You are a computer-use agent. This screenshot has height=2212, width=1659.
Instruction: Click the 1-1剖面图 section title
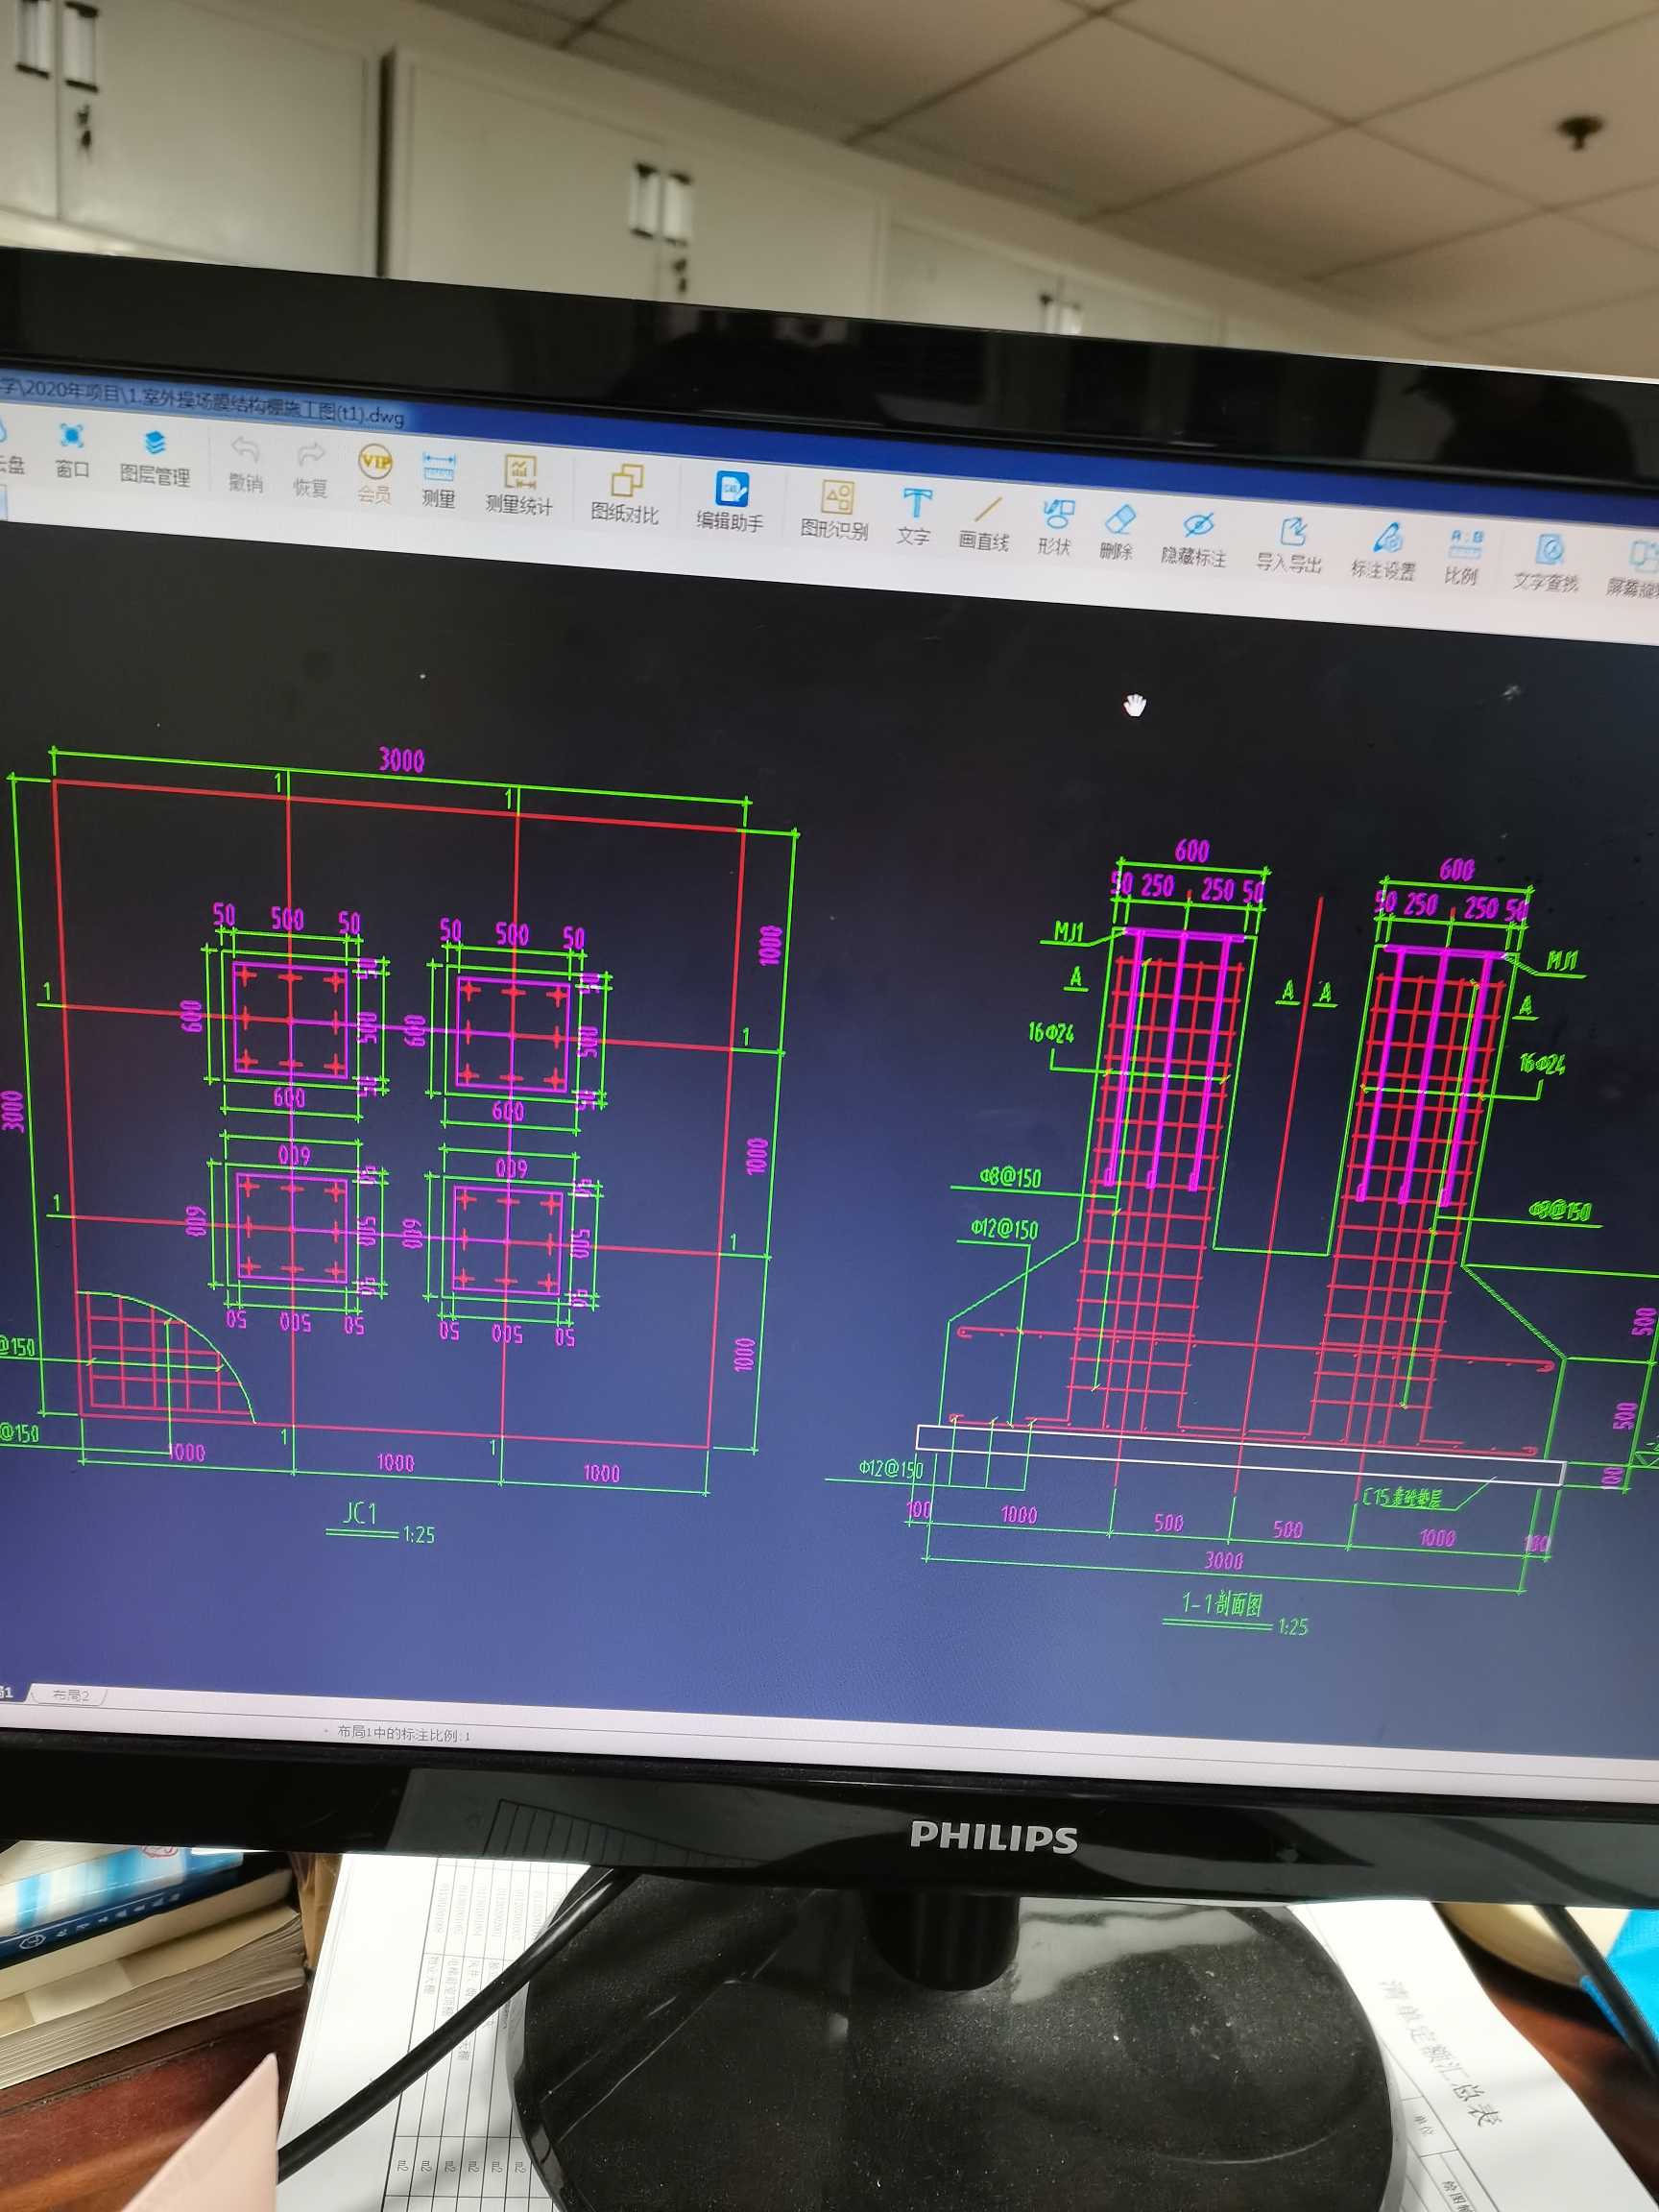tap(1222, 1605)
